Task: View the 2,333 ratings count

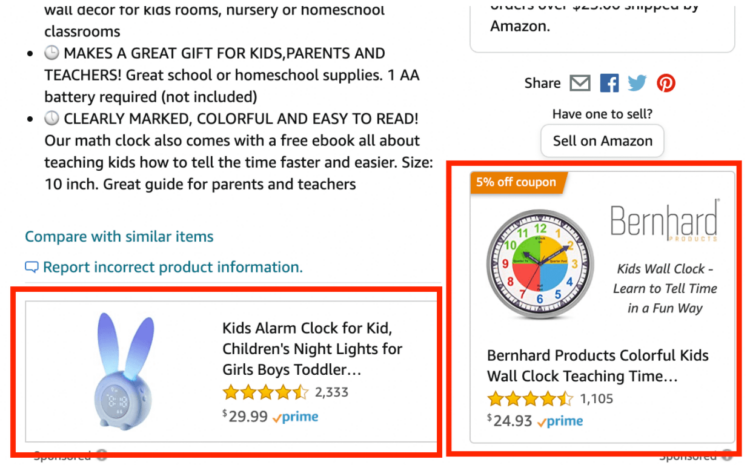Action: [x=331, y=392]
